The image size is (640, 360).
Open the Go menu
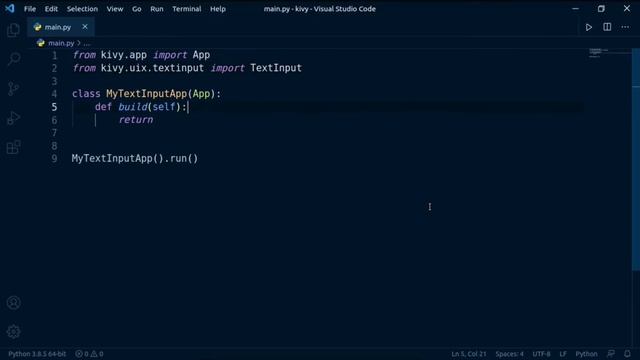(136, 9)
